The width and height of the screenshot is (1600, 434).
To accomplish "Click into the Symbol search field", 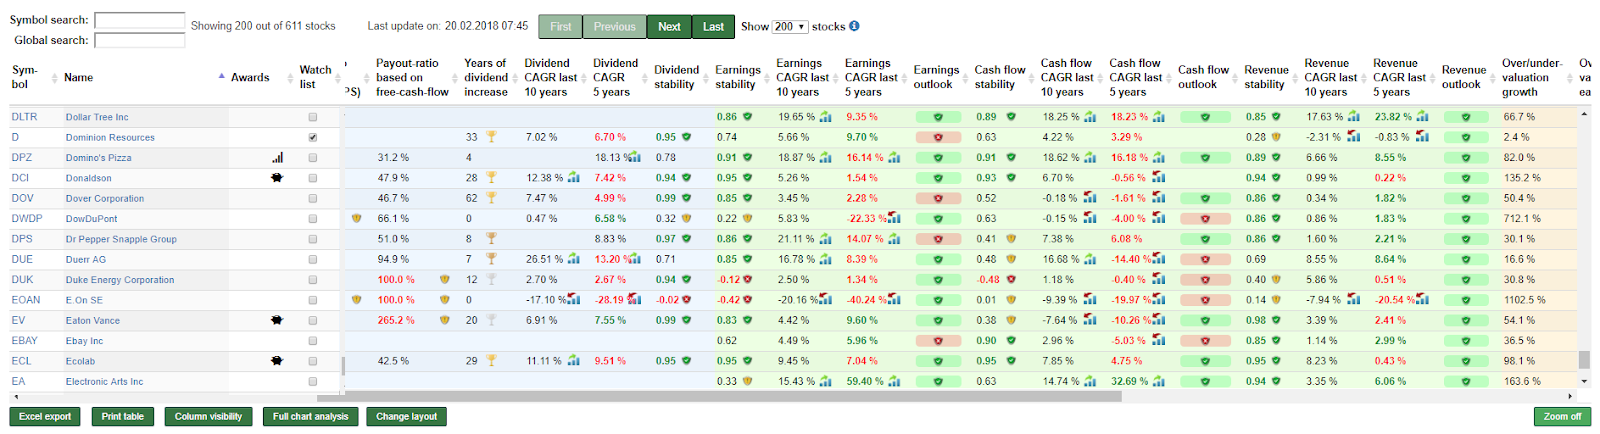I will (139, 20).
